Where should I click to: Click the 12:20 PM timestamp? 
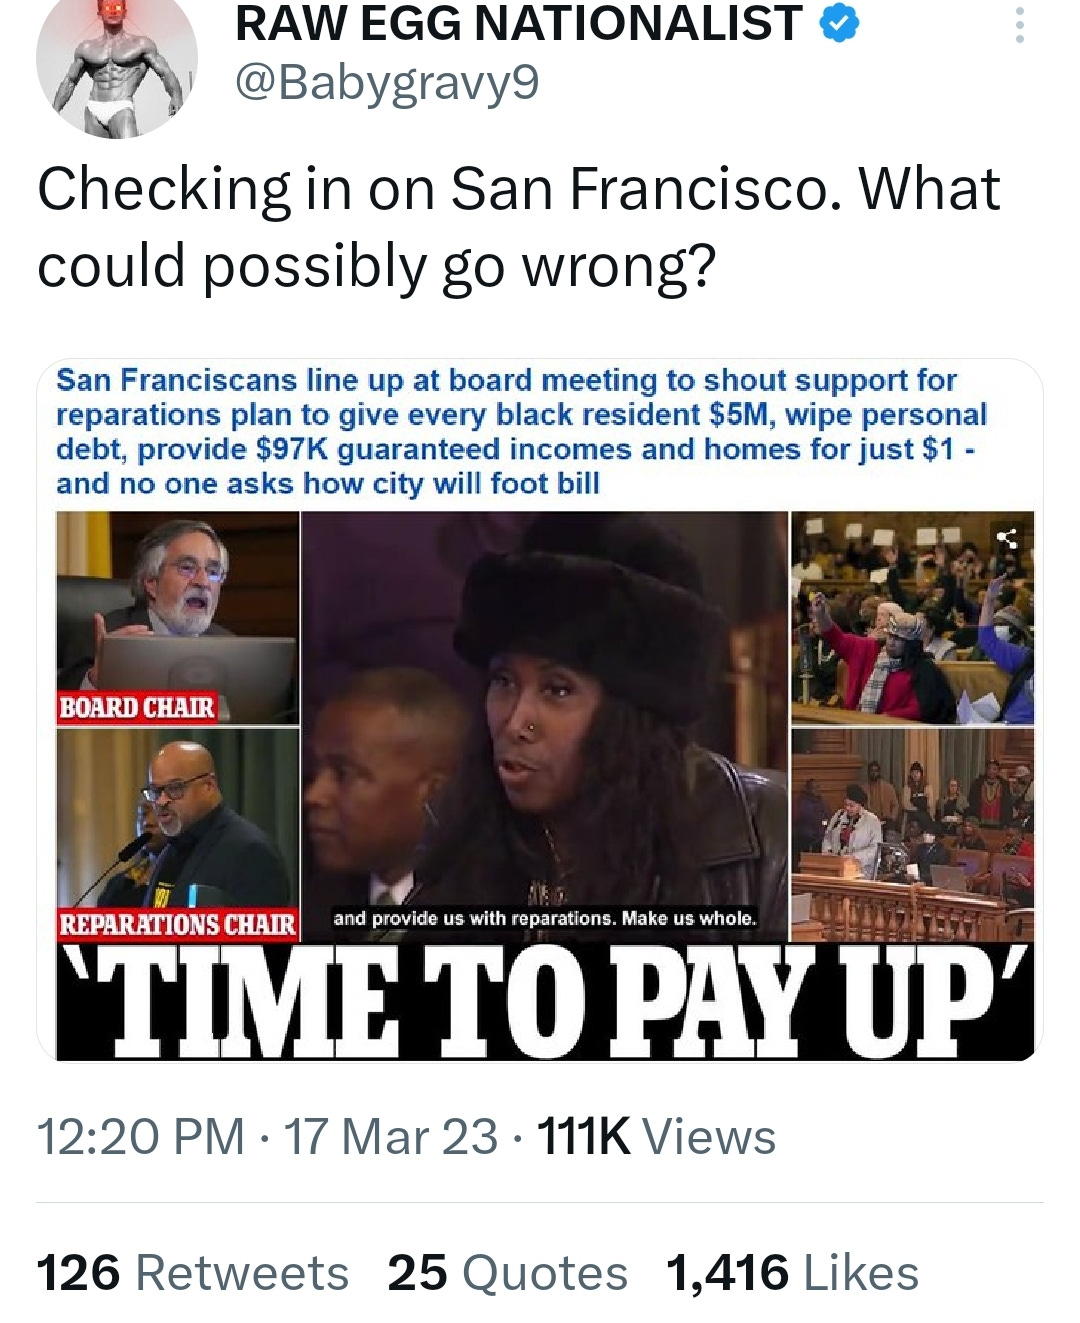tap(141, 1137)
